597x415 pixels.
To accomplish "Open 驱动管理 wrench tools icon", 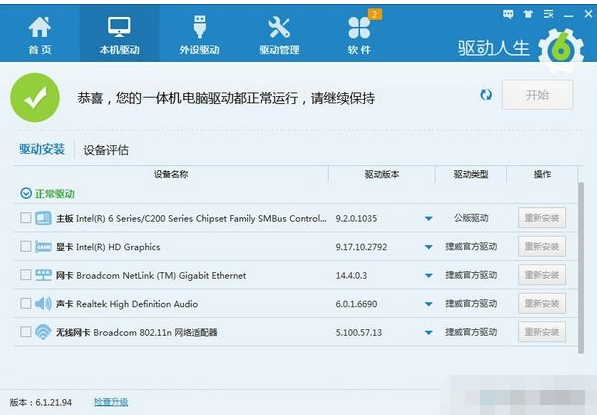I will click(279, 27).
